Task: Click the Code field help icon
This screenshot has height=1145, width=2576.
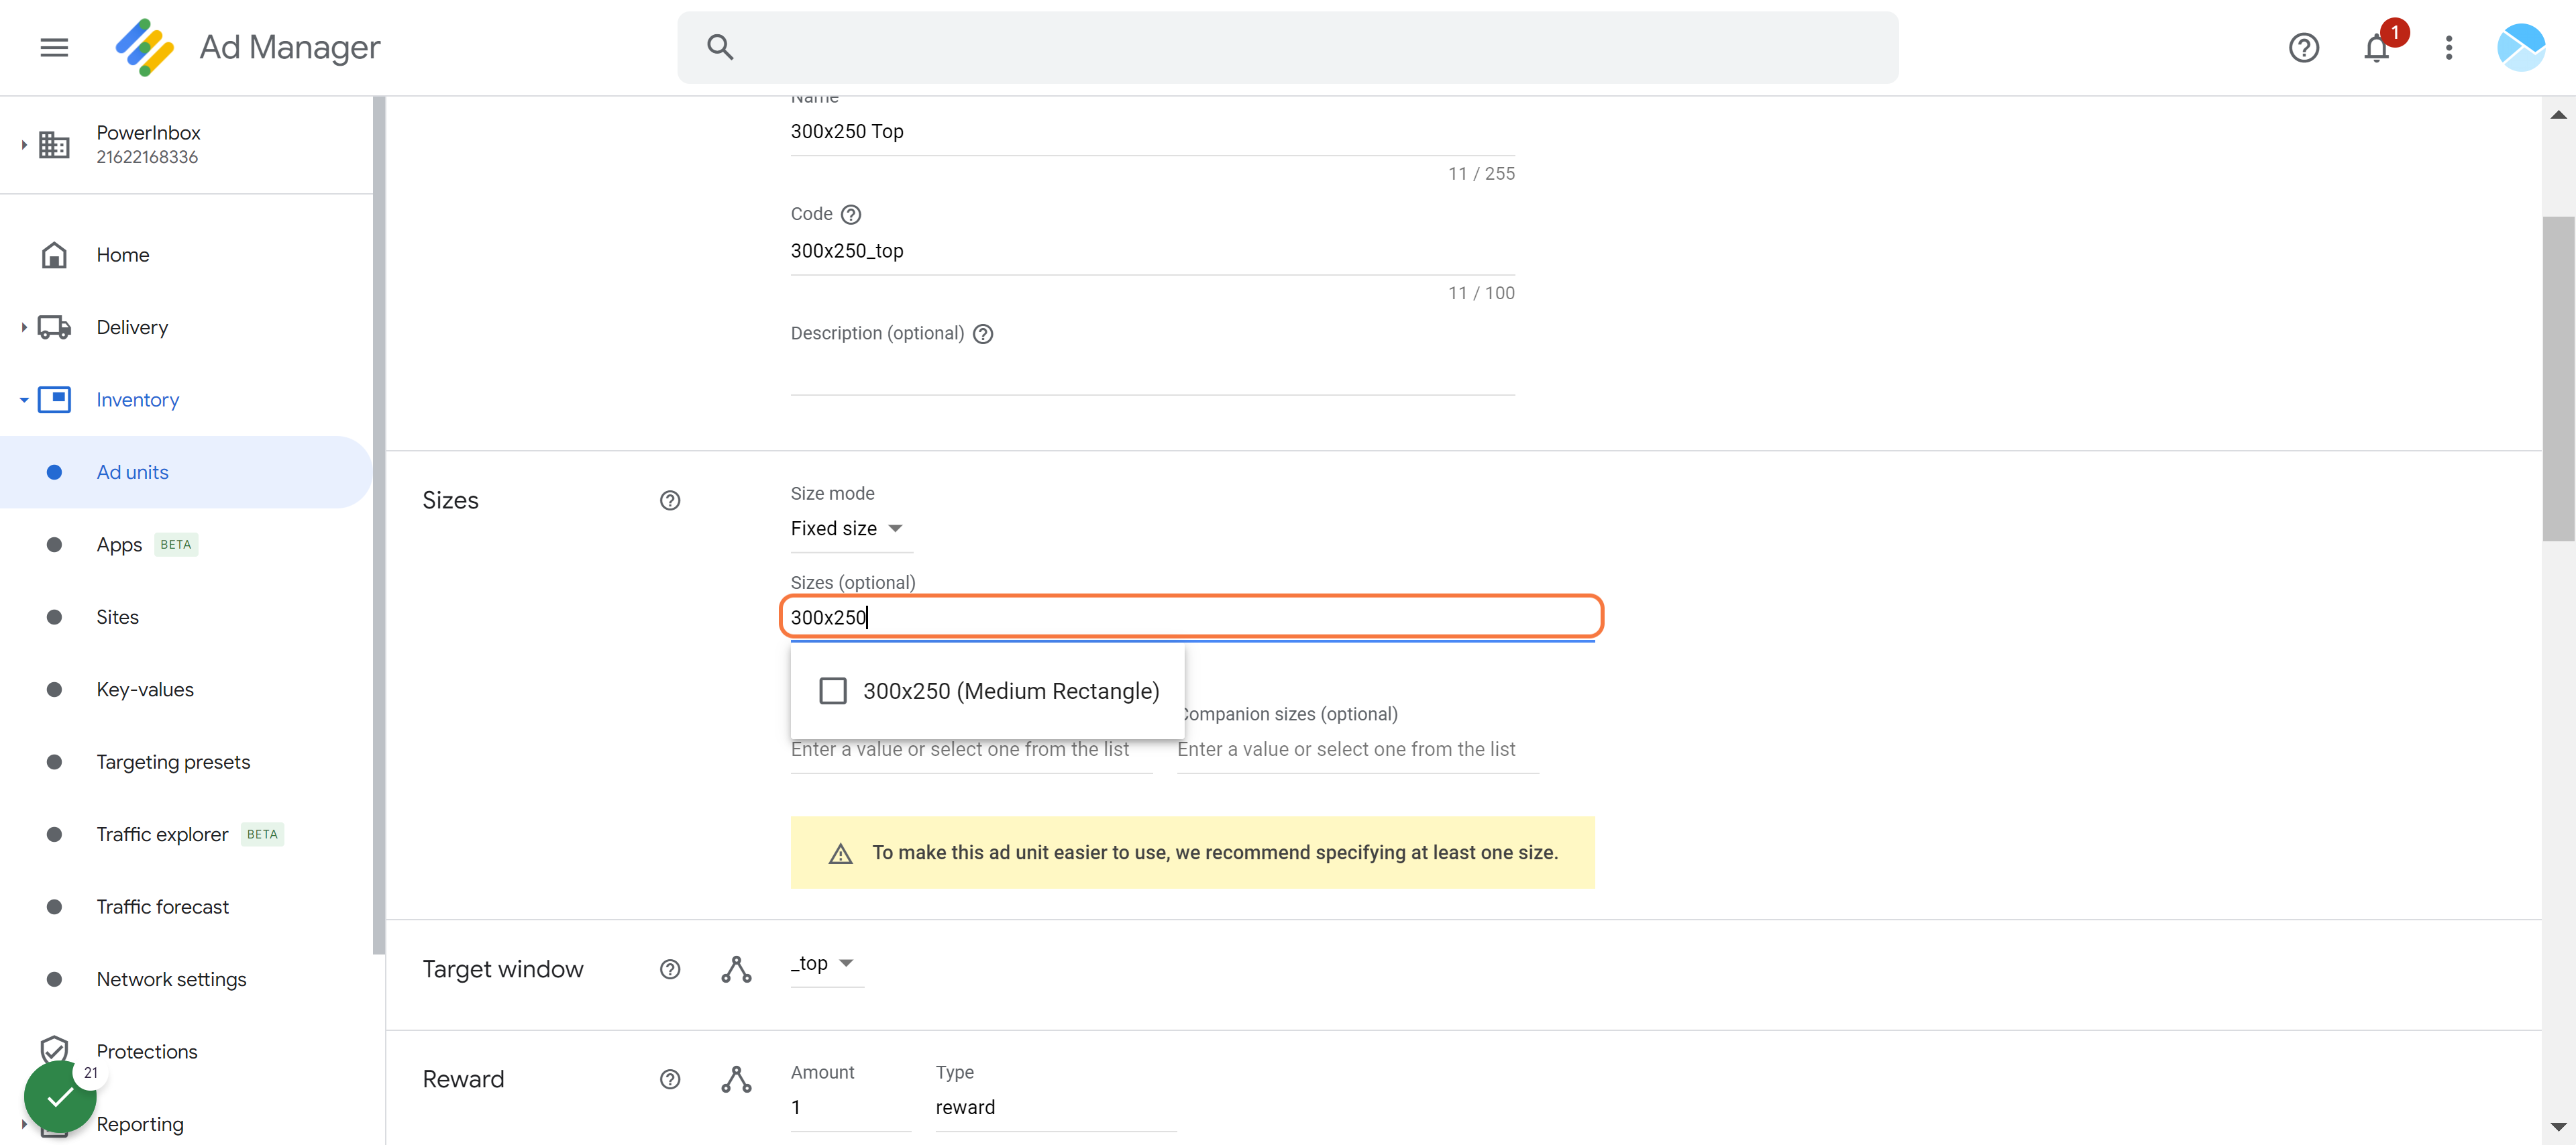Action: pyautogui.click(x=850, y=214)
